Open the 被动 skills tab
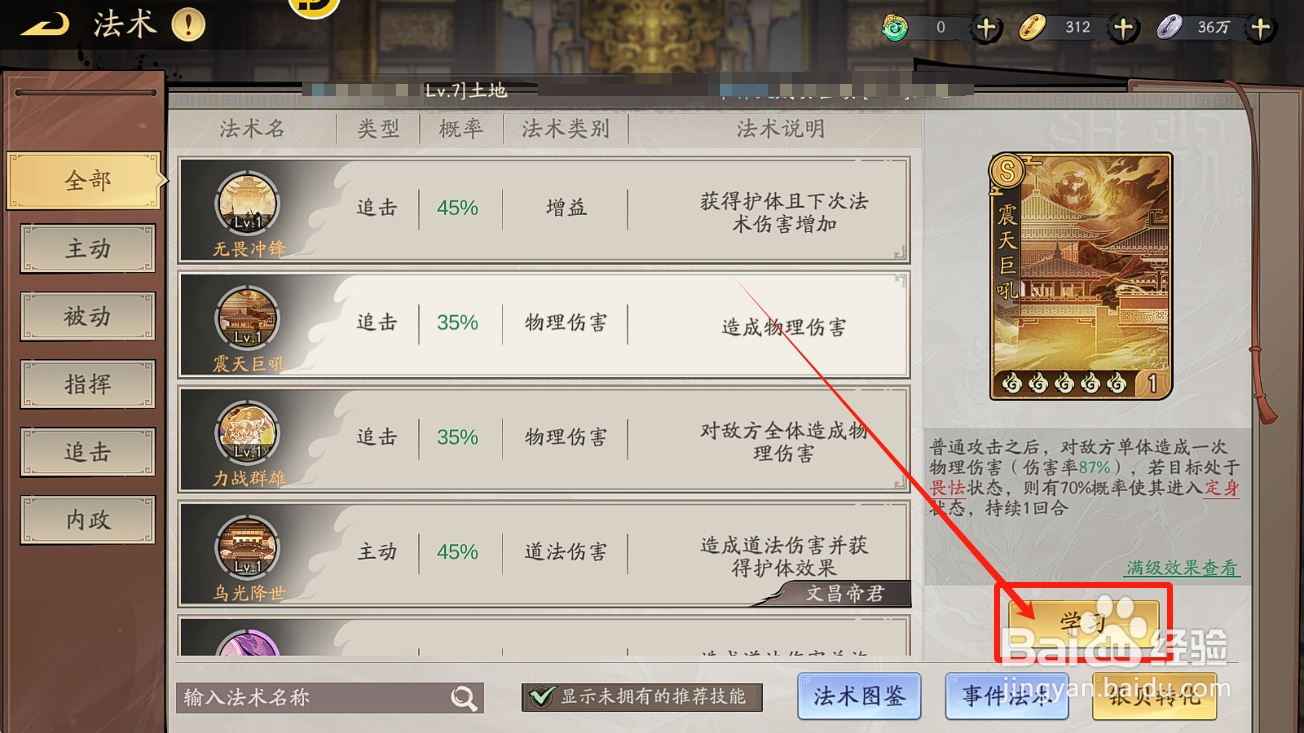Image resolution: width=1304 pixels, height=733 pixels. coord(88,317)
